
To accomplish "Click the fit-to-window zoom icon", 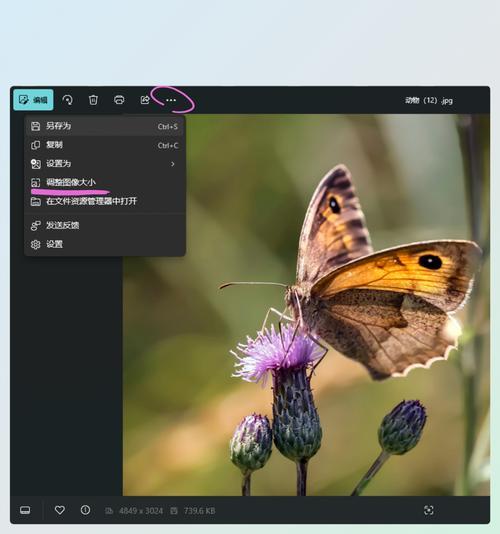I will (x=428, y=510).
